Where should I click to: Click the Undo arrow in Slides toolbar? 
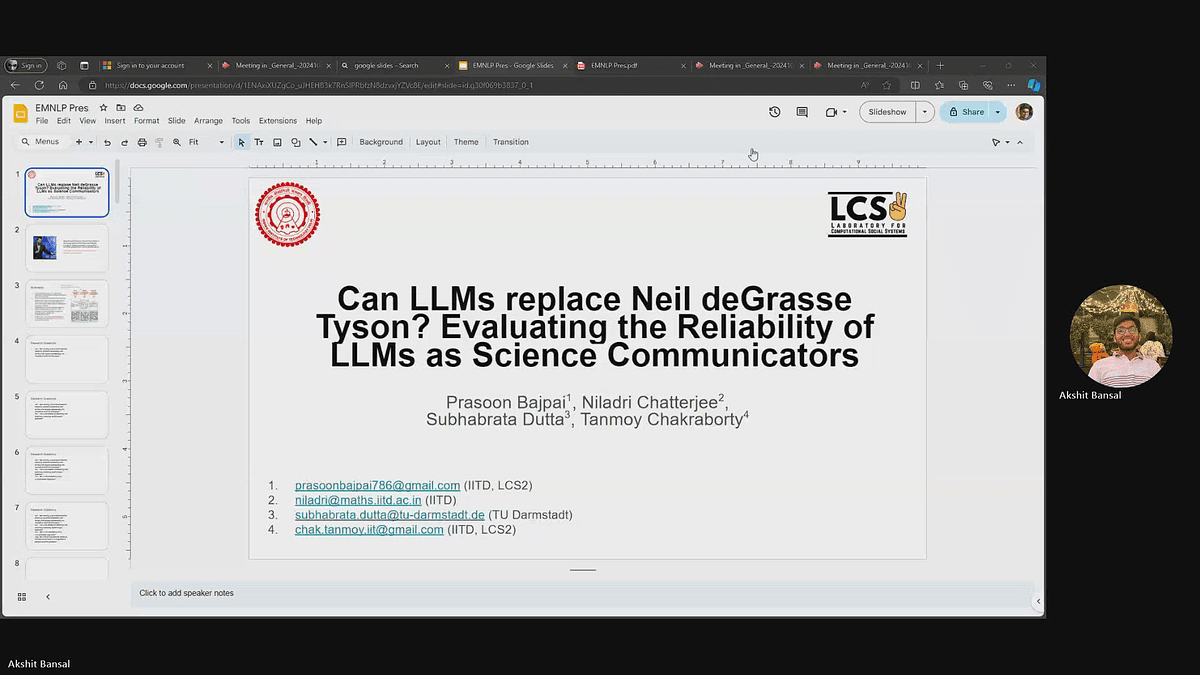click(107, 142)
